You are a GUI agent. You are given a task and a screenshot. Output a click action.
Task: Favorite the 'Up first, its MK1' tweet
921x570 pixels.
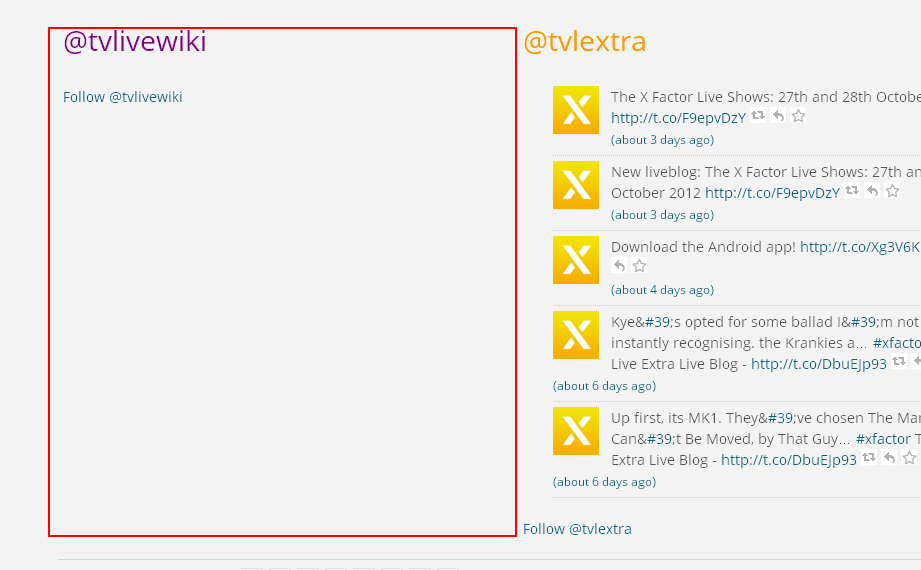(909, 458)
